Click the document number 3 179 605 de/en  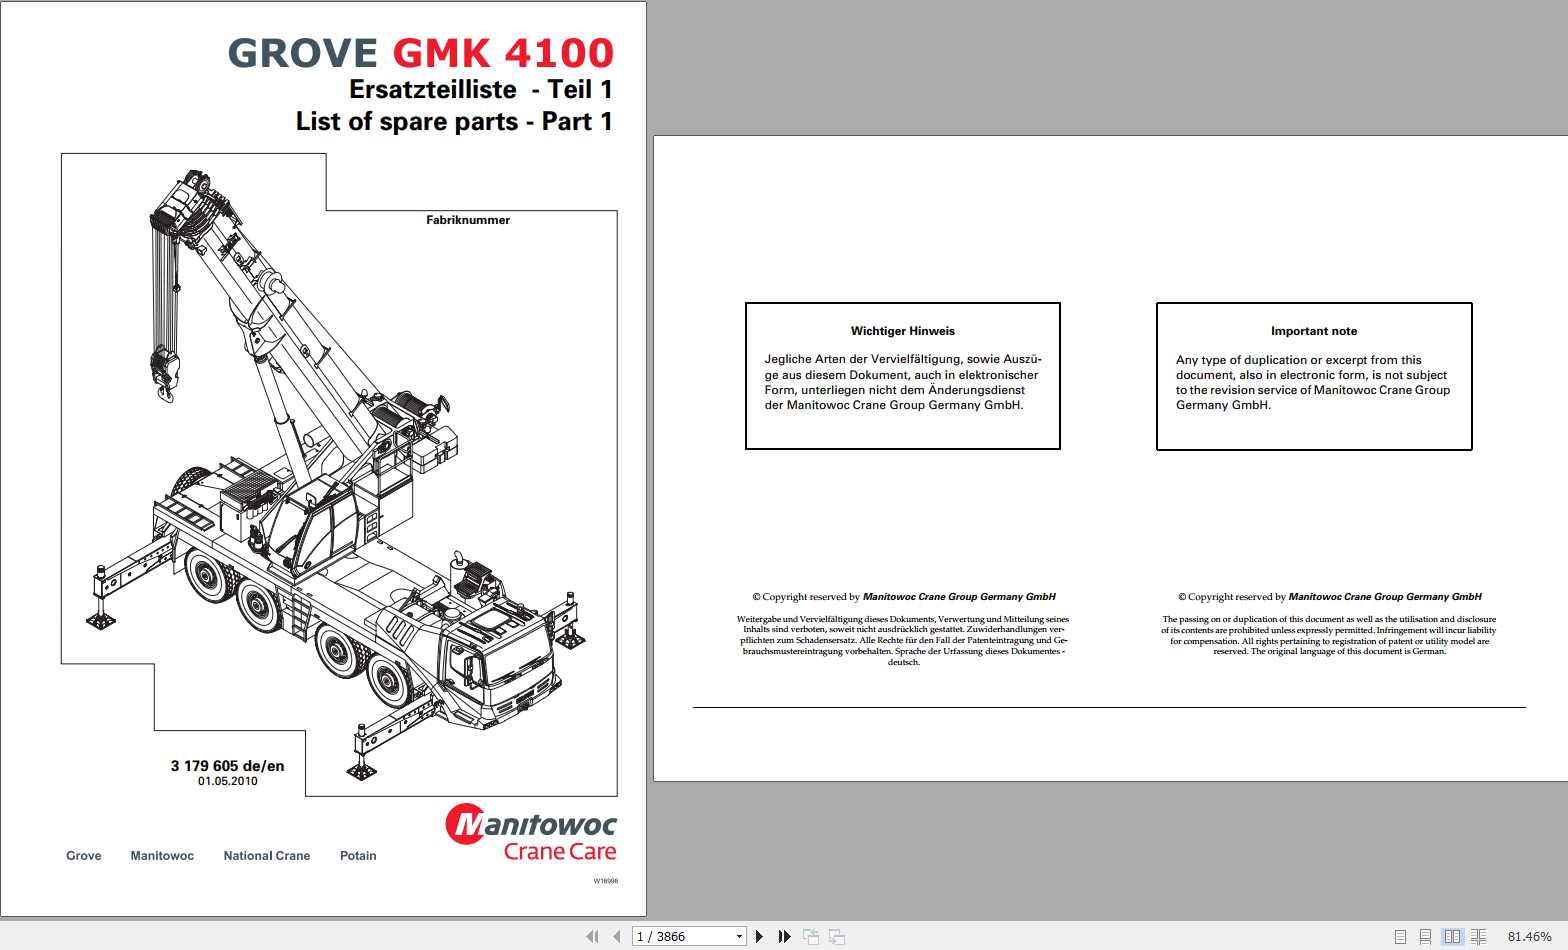tap(227, 766)
